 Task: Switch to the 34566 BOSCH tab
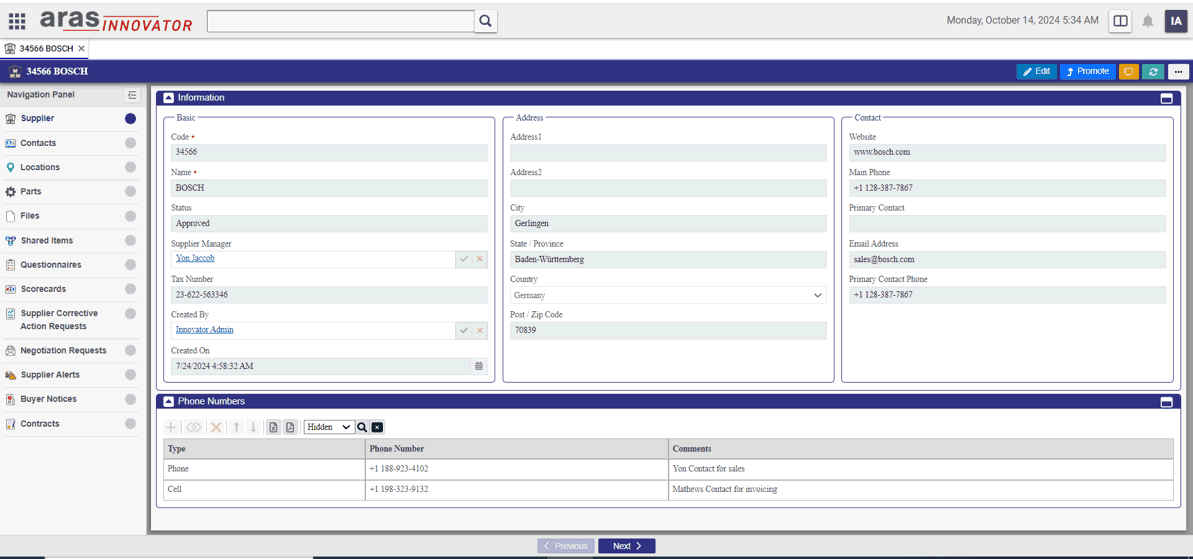point(45,48)
